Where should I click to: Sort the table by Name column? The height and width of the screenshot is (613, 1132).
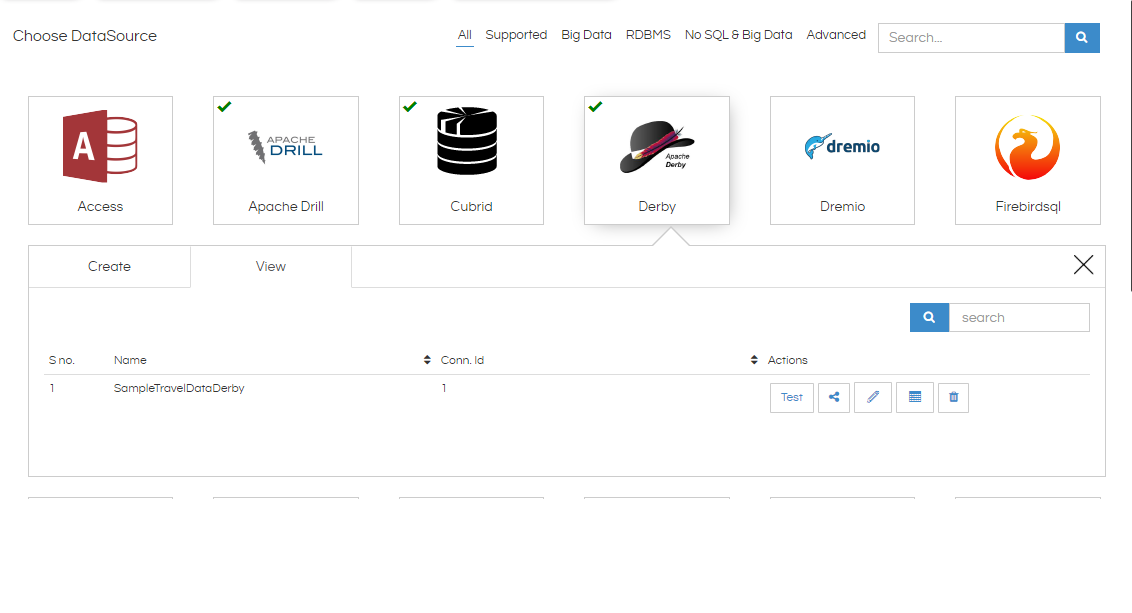[427, 360]
